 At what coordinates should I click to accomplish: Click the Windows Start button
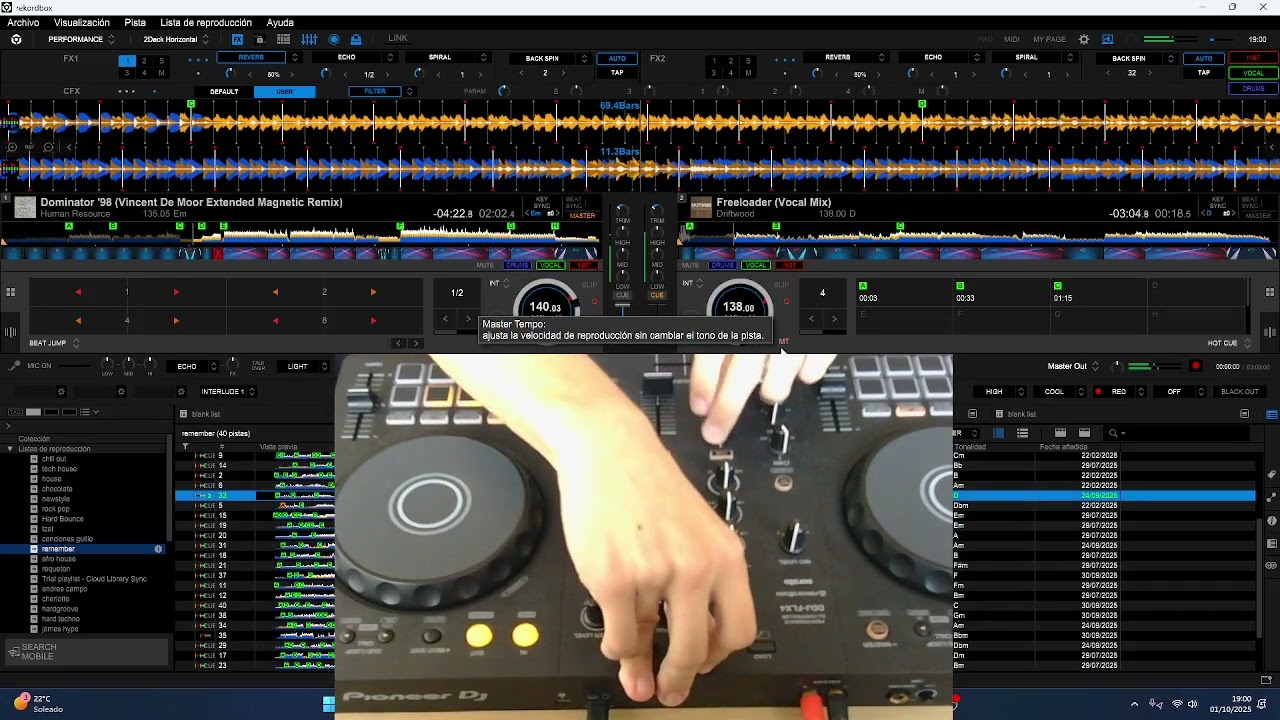[328, 704]
